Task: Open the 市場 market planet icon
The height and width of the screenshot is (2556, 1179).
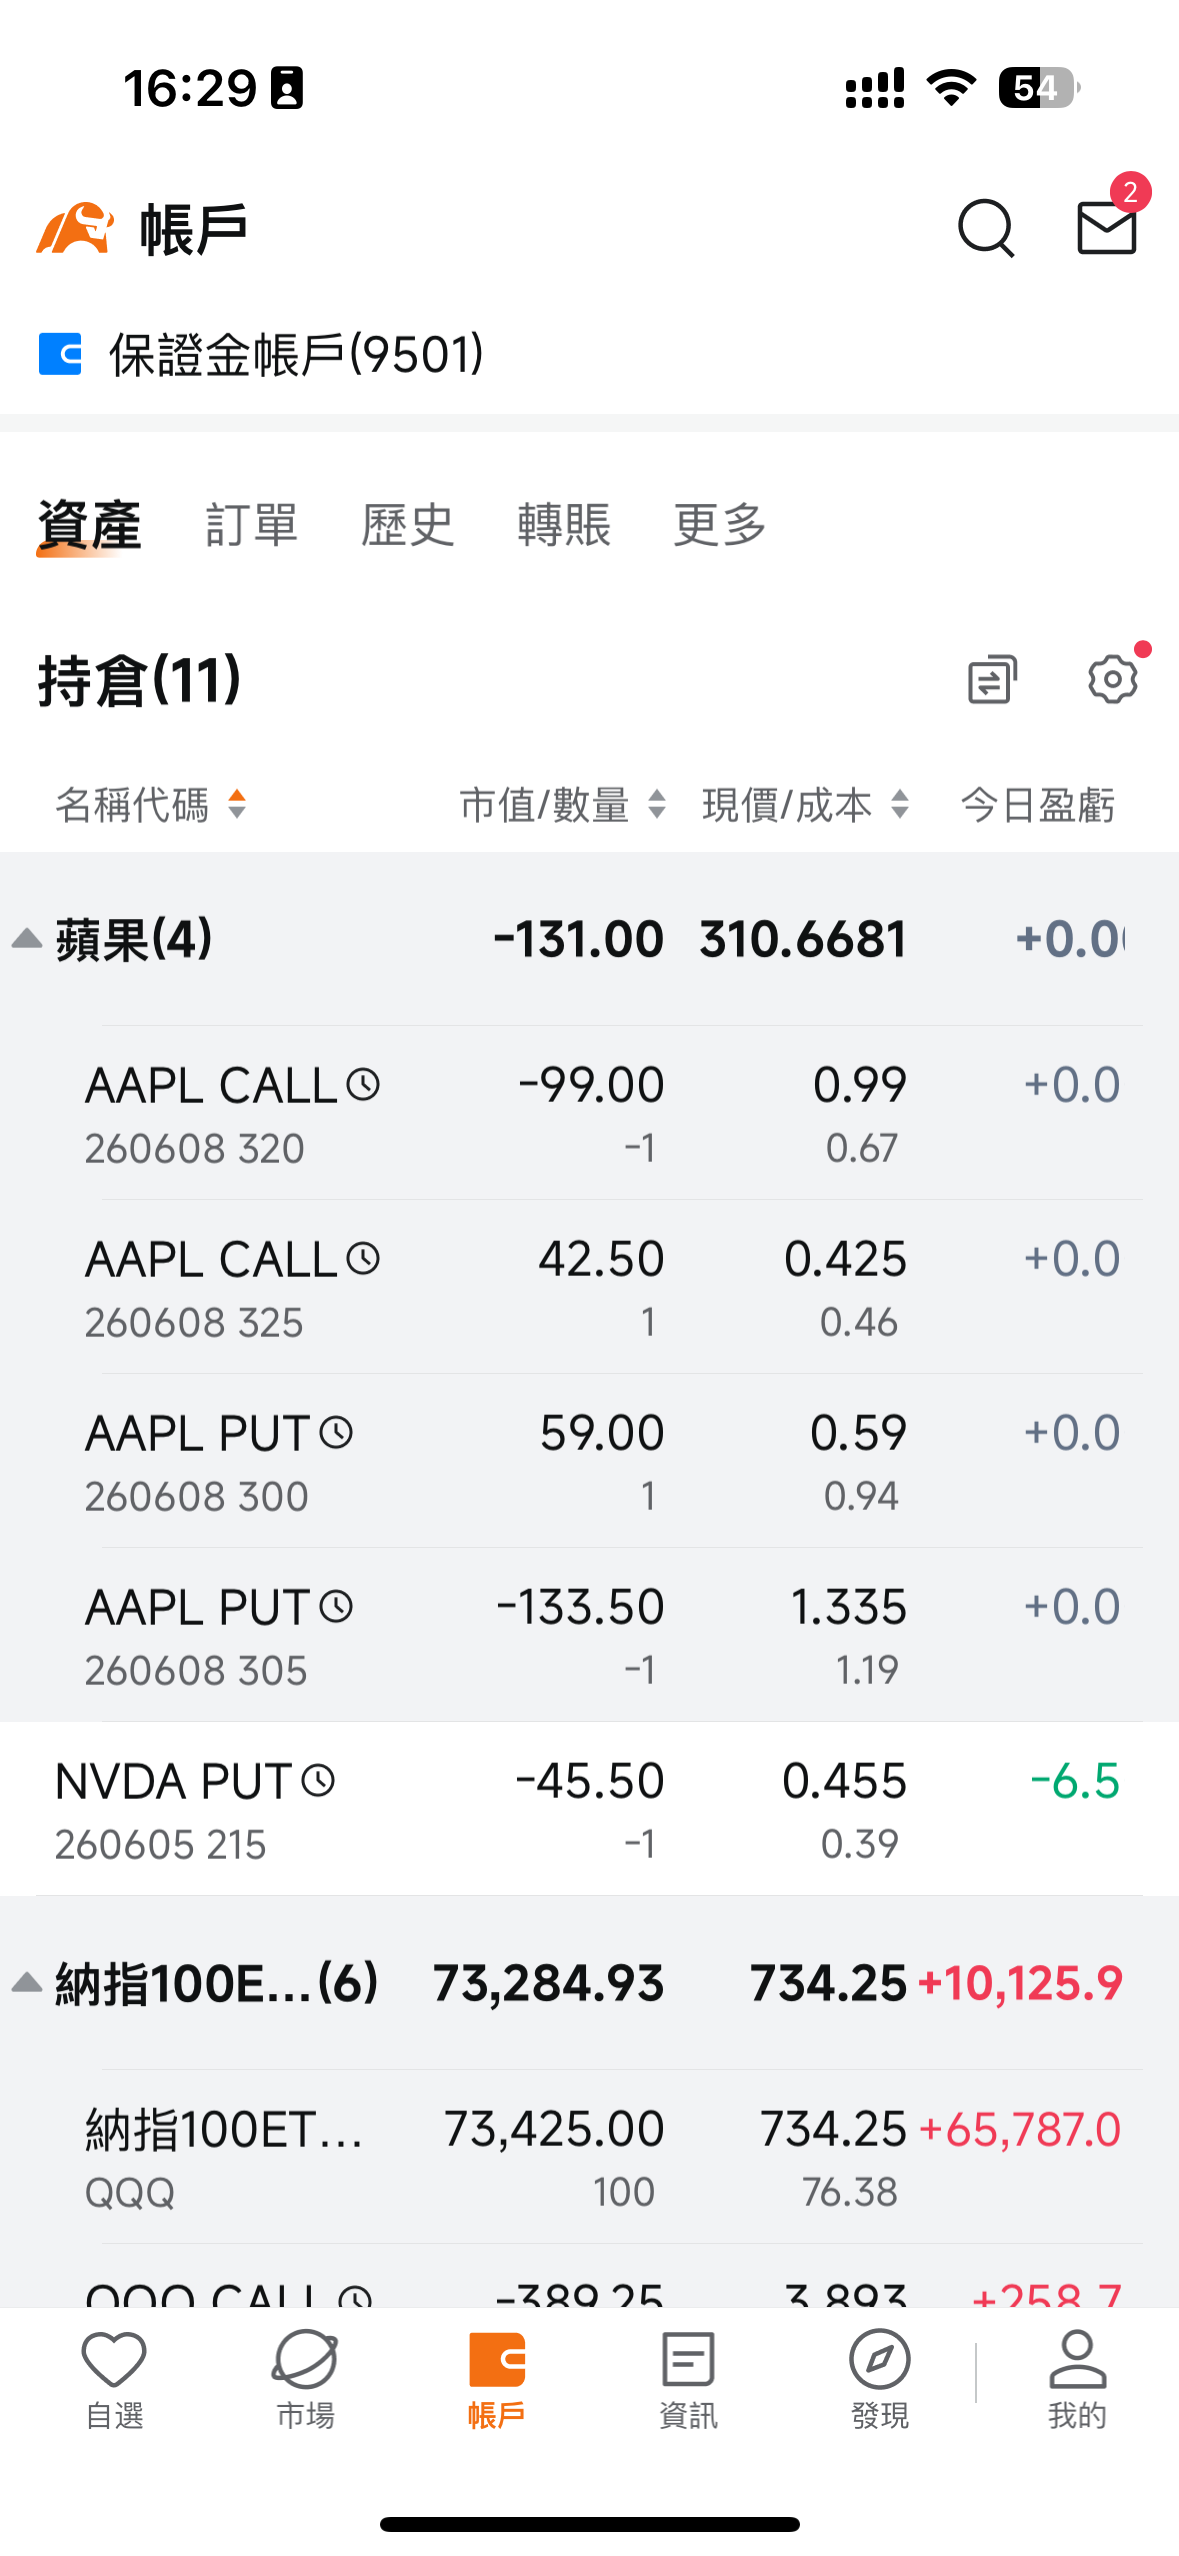Action: point(305,2380)
